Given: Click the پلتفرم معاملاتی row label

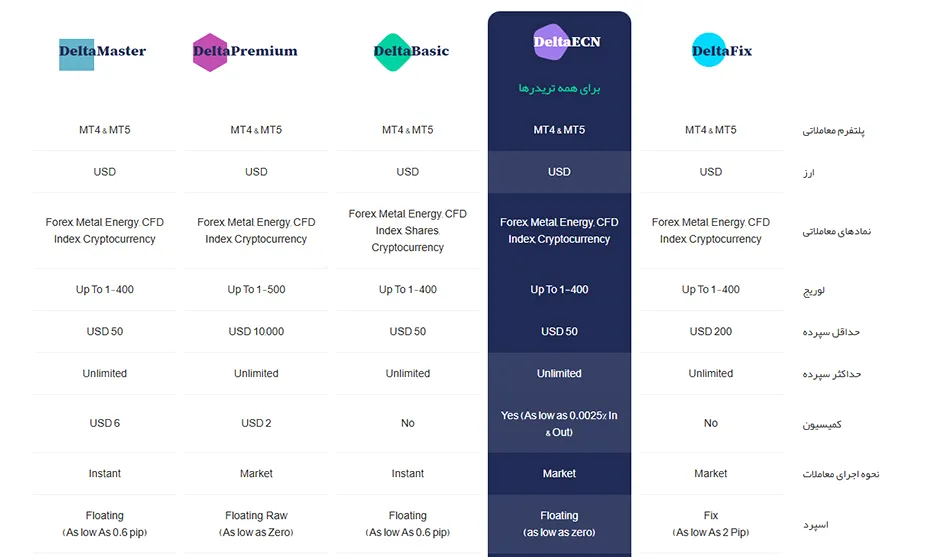Looking at the screenshot, I should [x=833, y=131].
